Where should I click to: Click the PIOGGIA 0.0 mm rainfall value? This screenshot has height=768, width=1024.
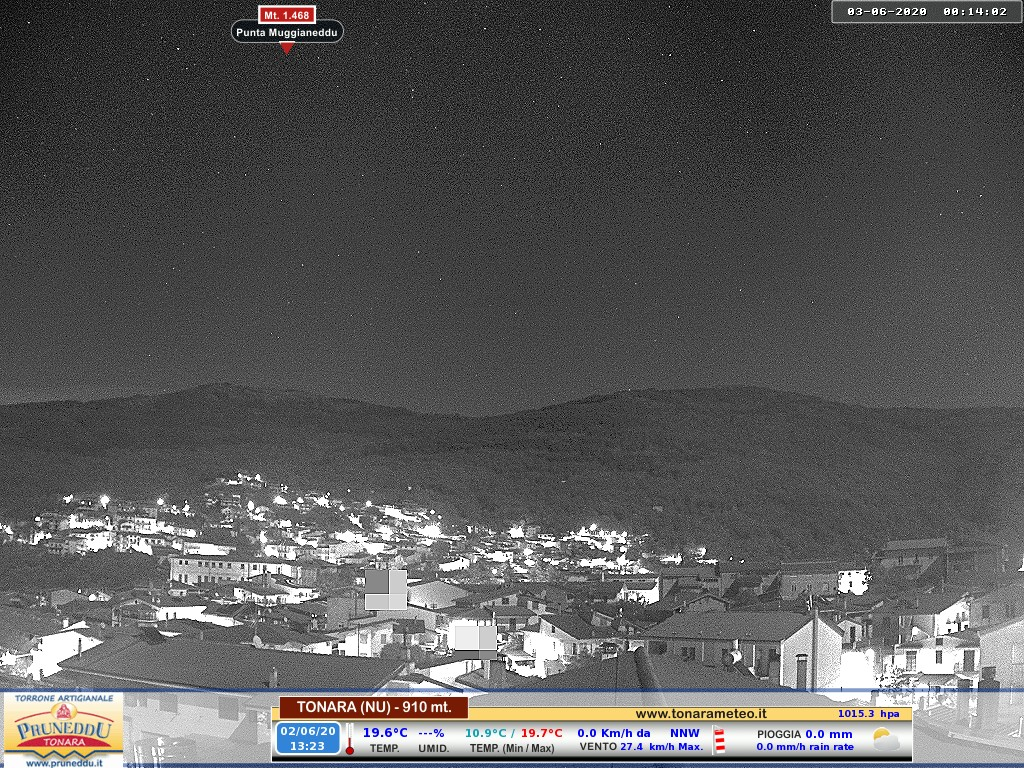click(805, 734)
